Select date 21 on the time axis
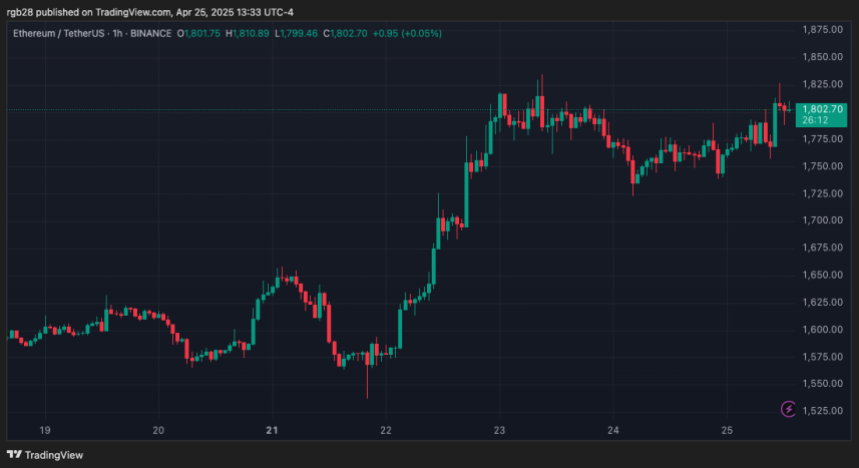The image size is (859, 468). (272, 430)
